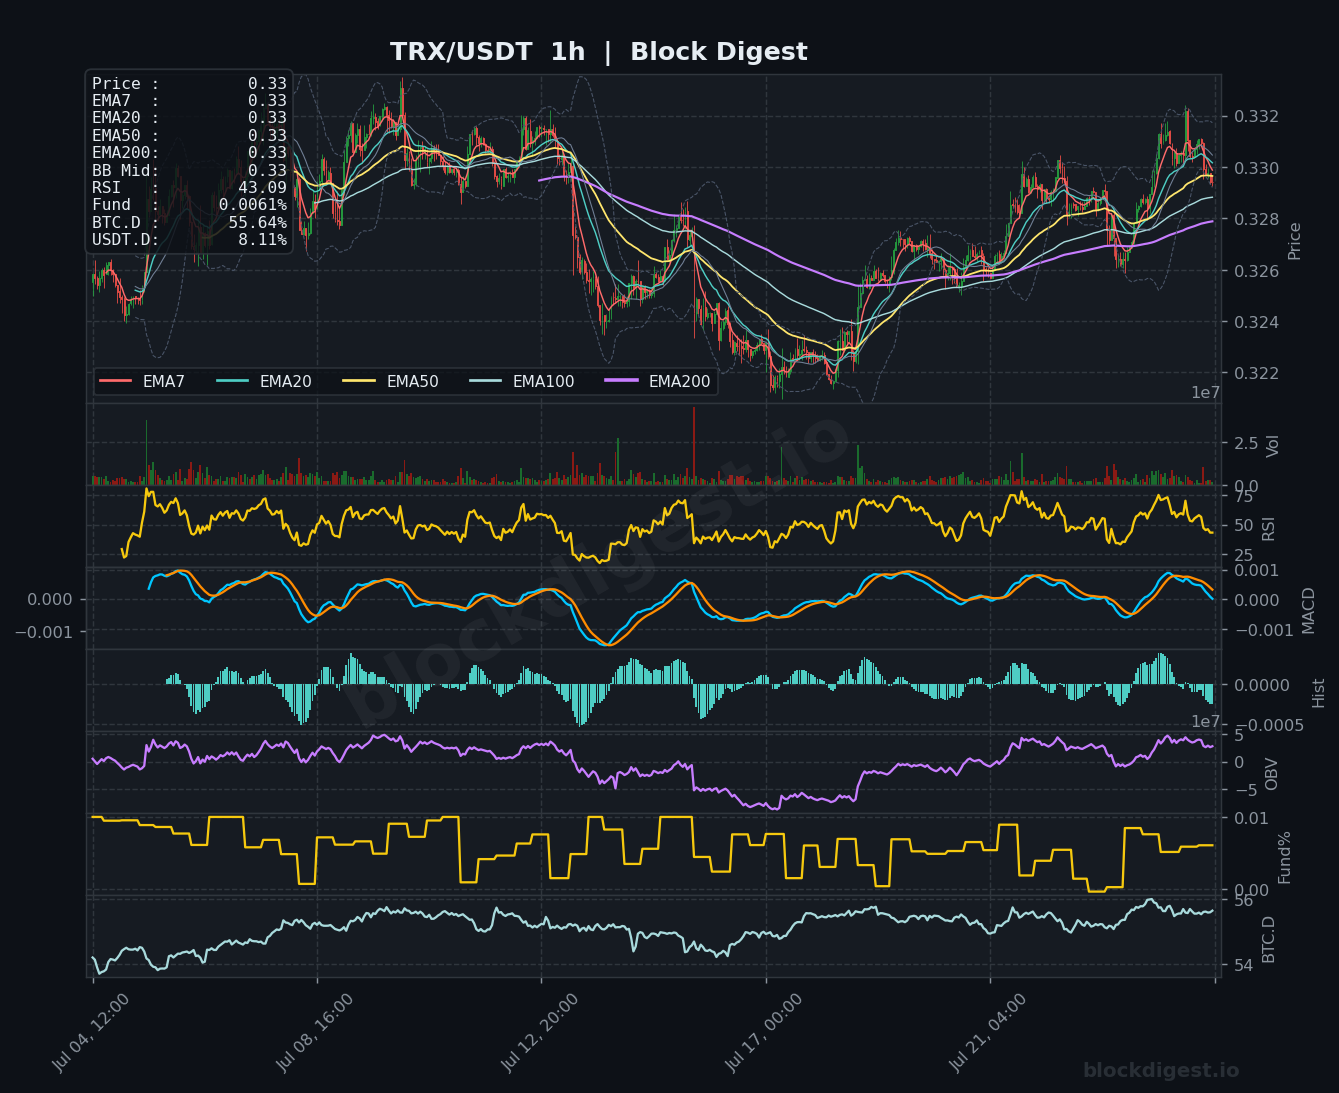
Task: Click the 0.322 price axis tick
Action: (1256, 373)
